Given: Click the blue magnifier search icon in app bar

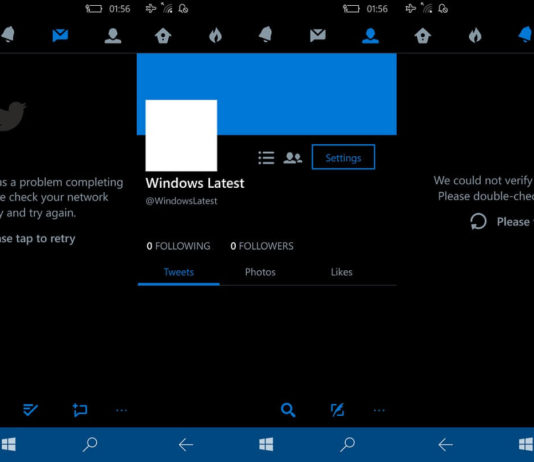Looking at the screenshot, I should [x=288, y=410].
